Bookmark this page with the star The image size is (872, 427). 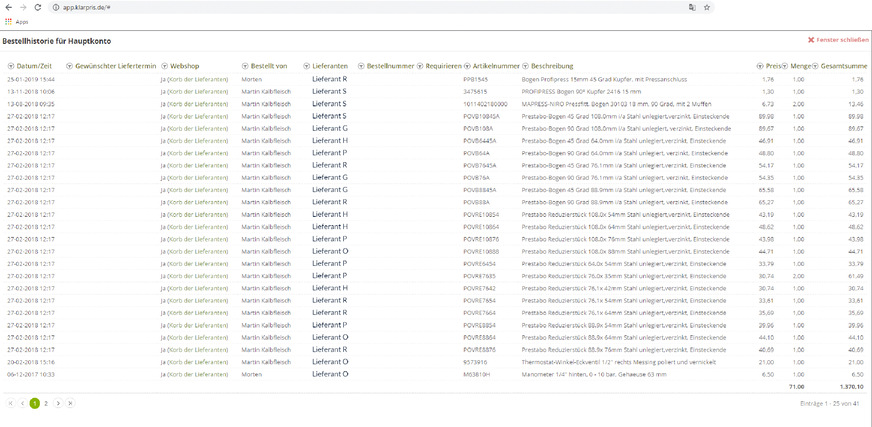[706, 7]
